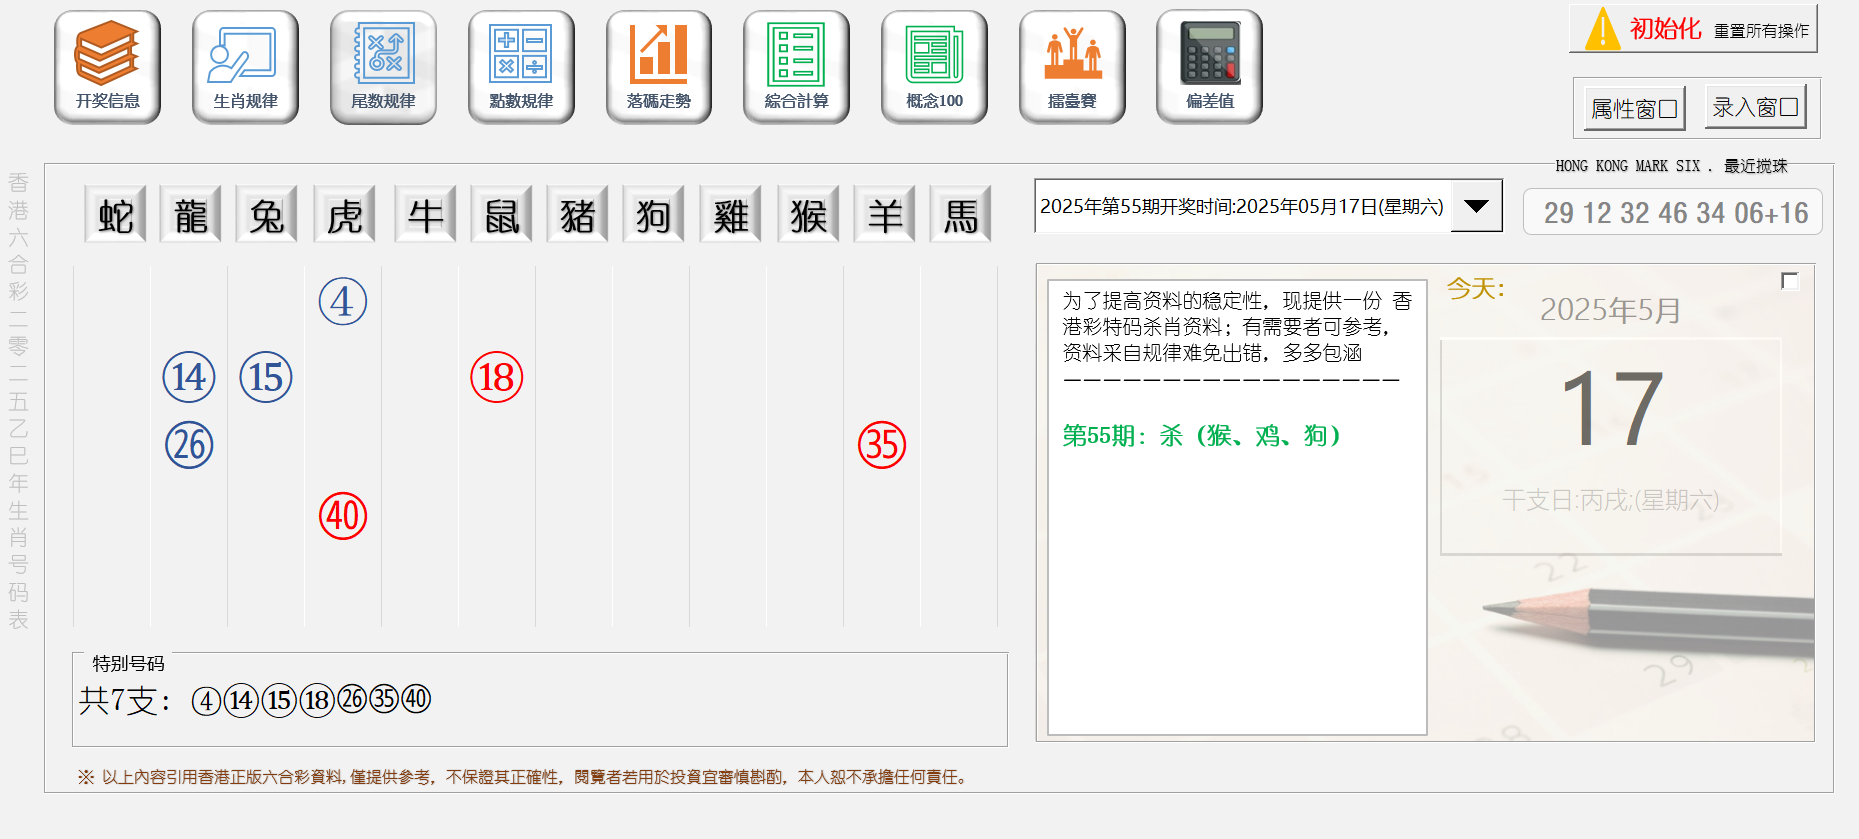
Task: Toggle the checkbox above the calendar
Action: pyautogui.click(x=1790, y=281)
